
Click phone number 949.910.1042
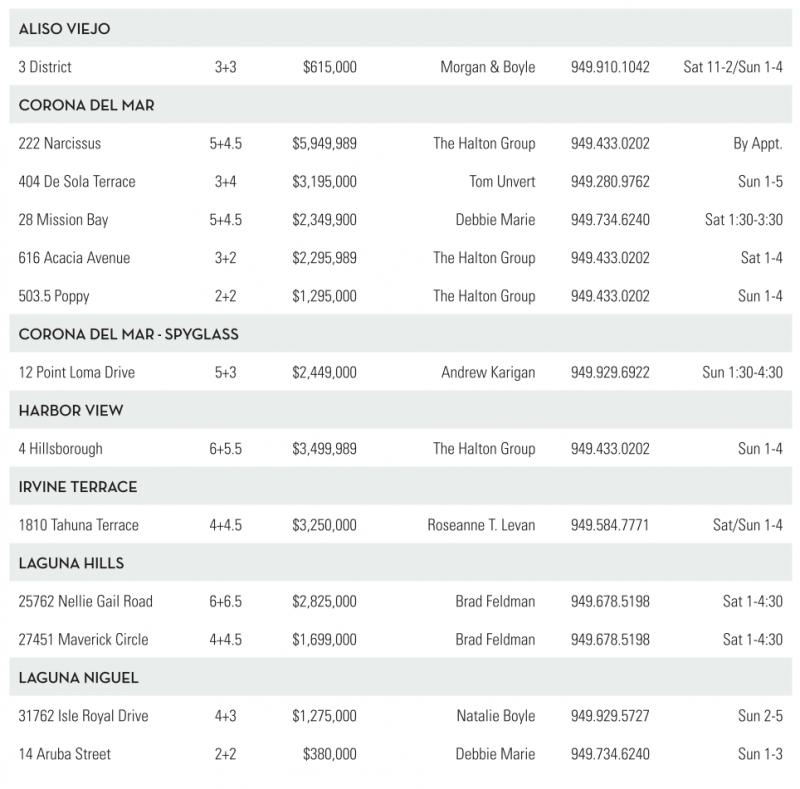tap(610, 68)
